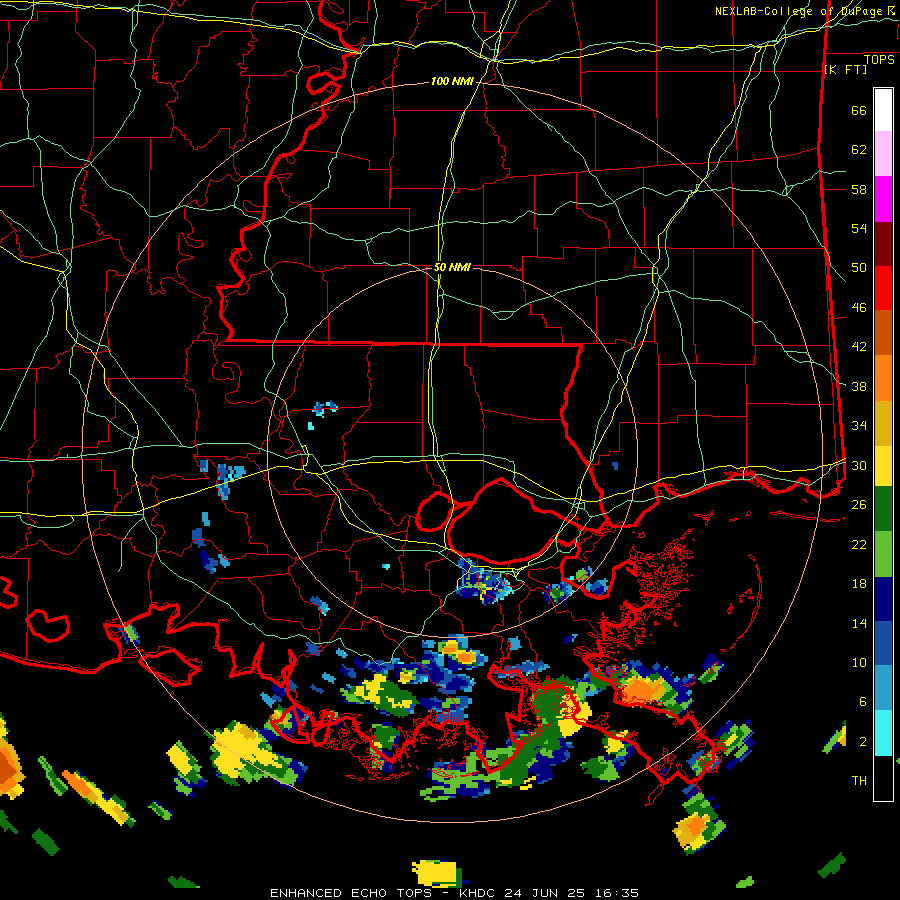Click the dark orange legend swatch
Screen dimensions: 900x900
(x=883, y=333)
